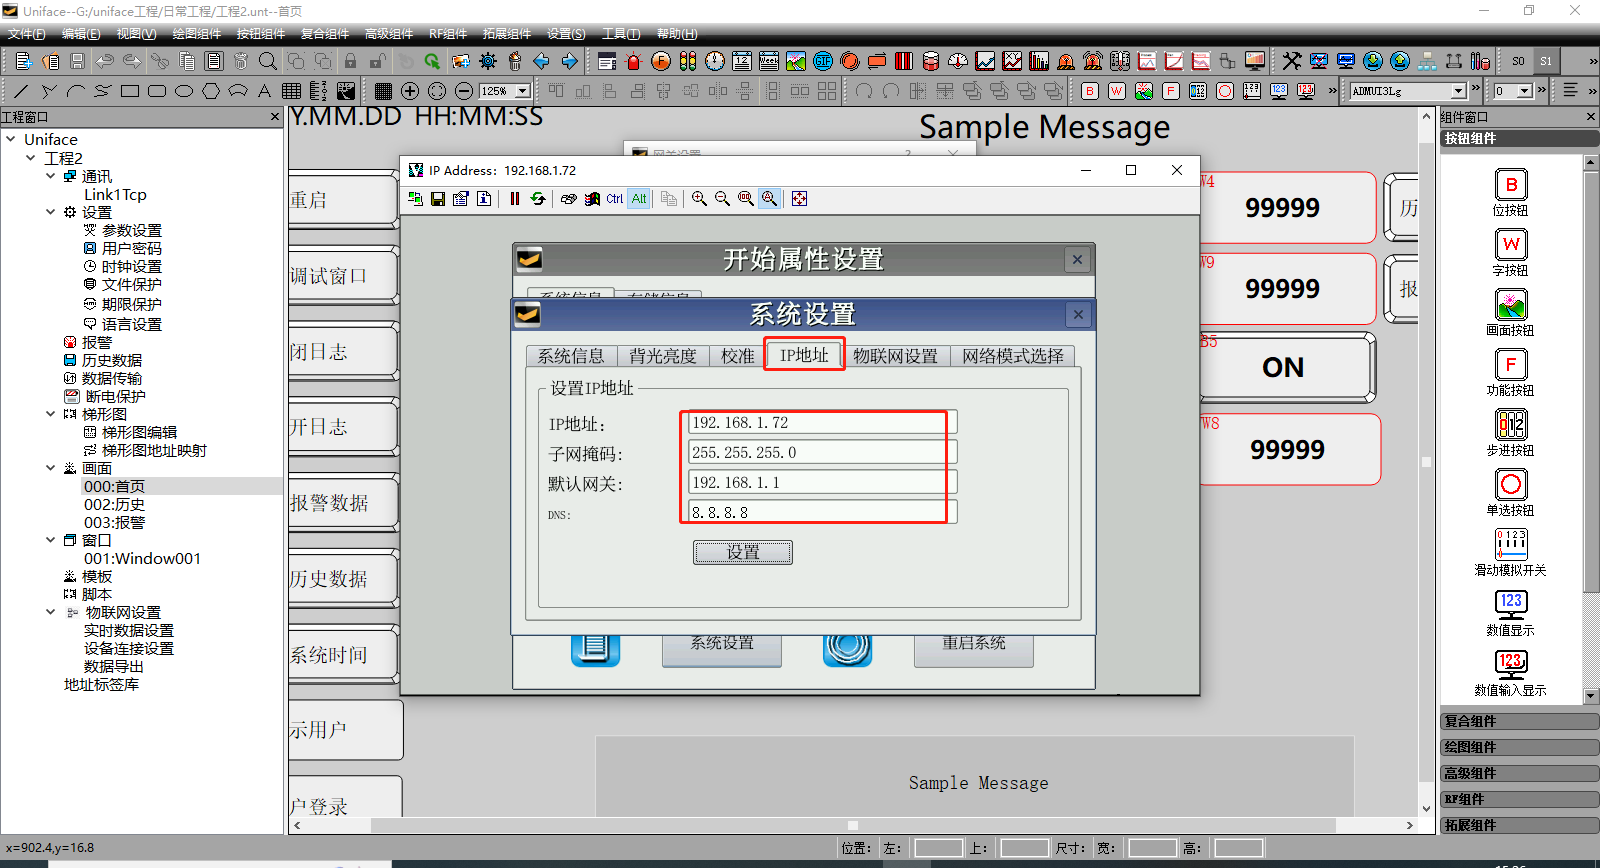Select the 画面按钮 screen button component

(x=1511, y=313)
